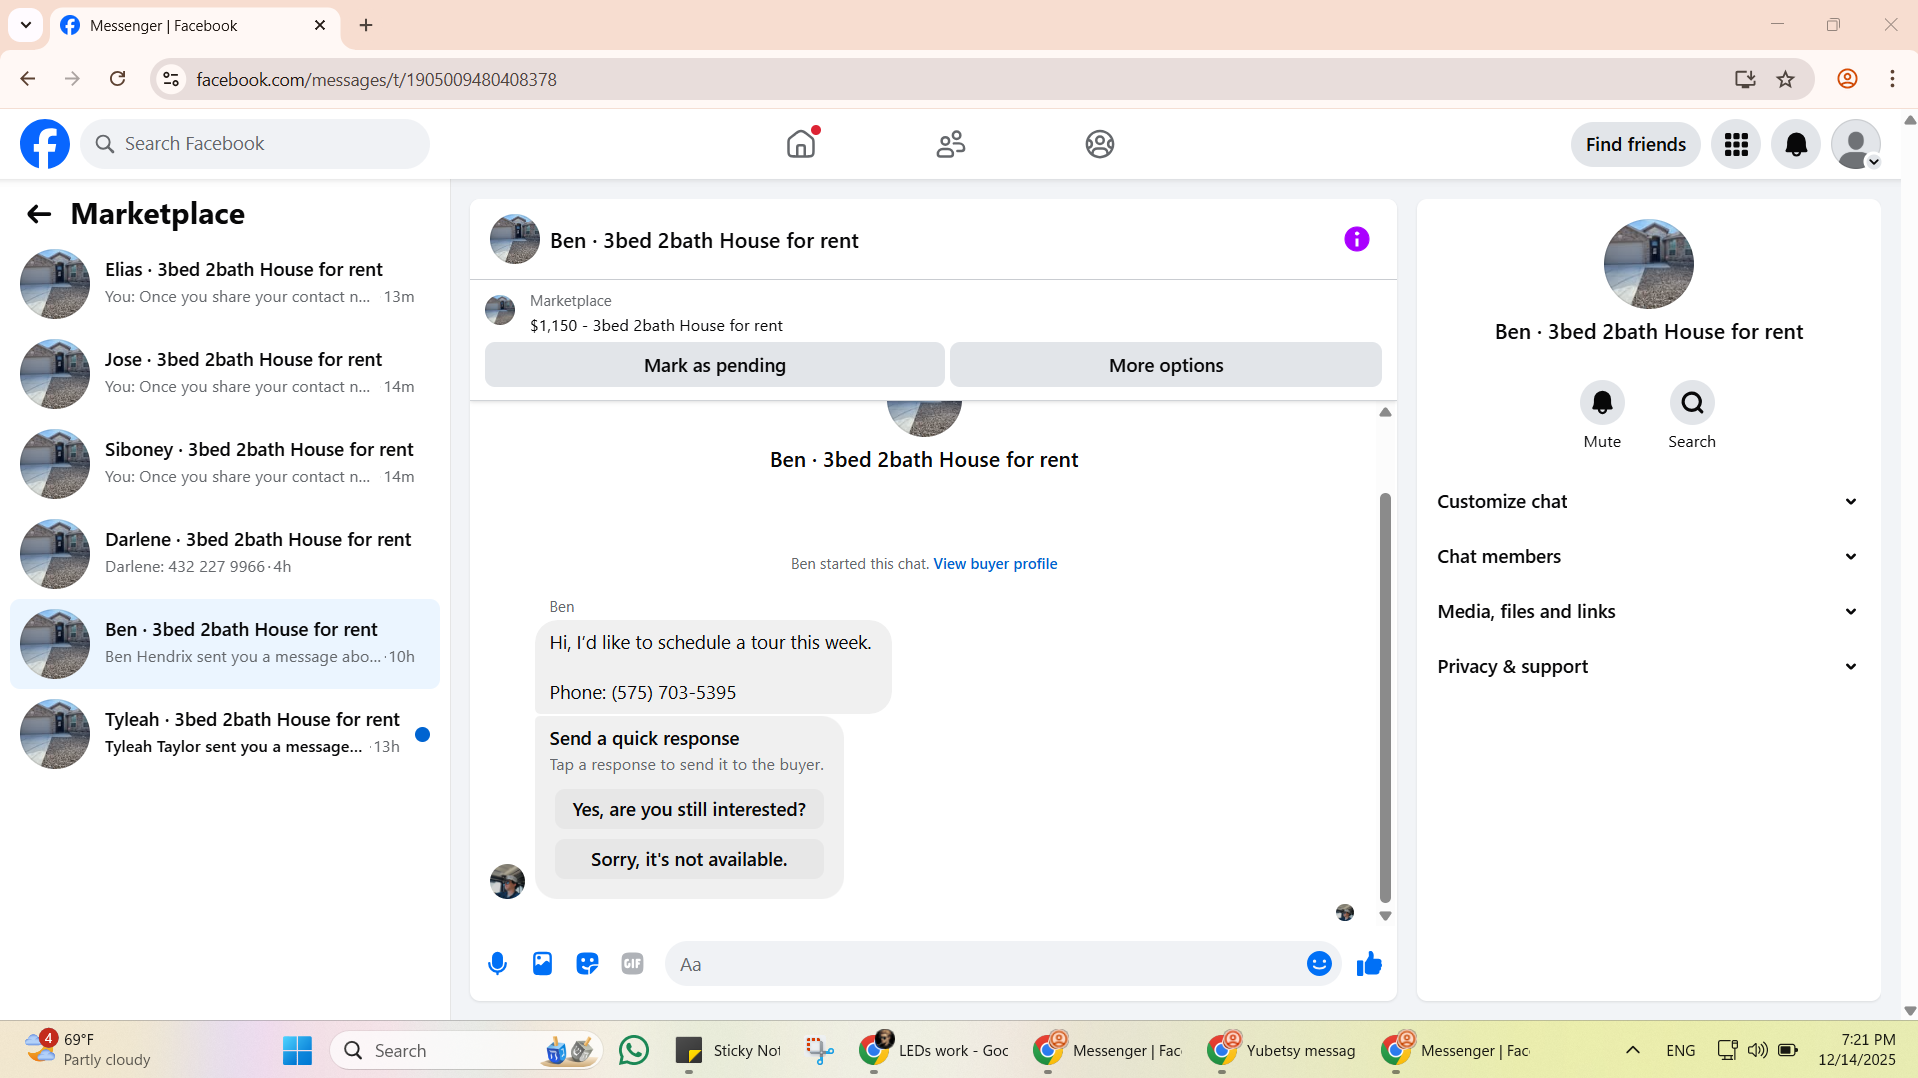The width and height of the screenshot is (1918, 1078).
Task: Expand Media, files and links section
Action: coord(1648,612)
